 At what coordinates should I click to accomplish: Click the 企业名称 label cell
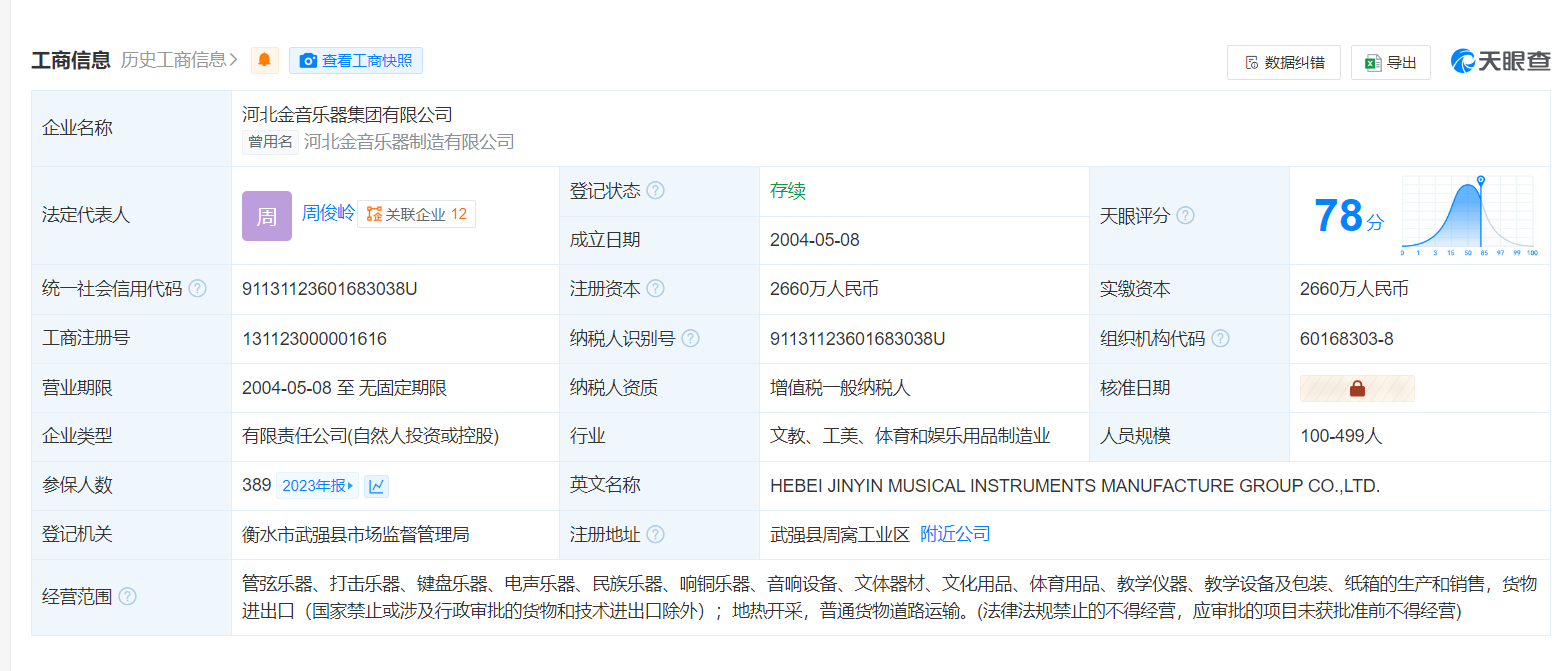tap(132, 128)
